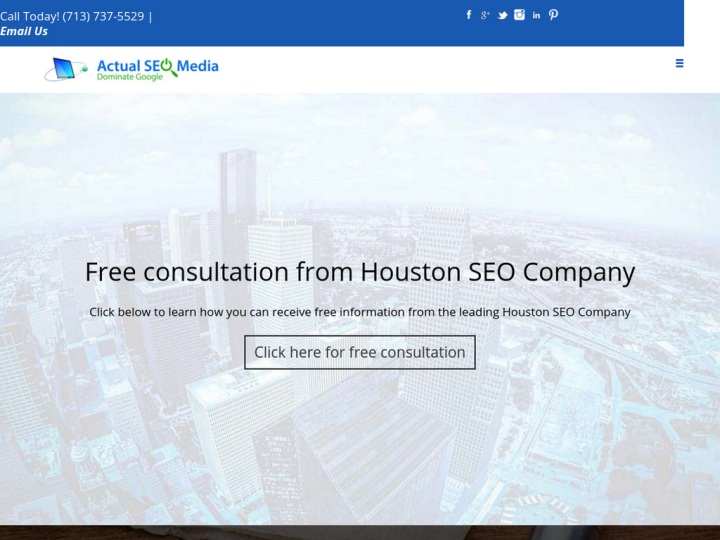Click the dark strip at page bottom
Screen dimensions: 720x540
pyautogui.click(x=360, y=533)
